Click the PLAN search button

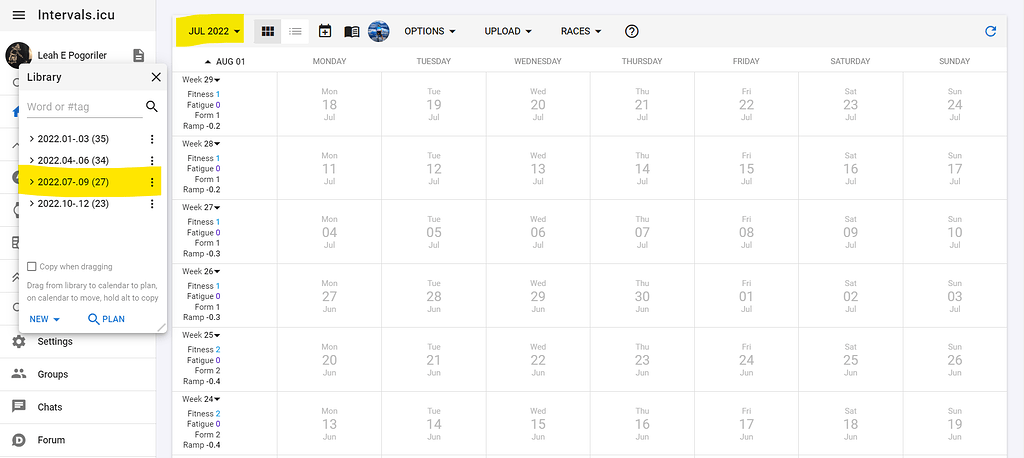tap(106, 319)
